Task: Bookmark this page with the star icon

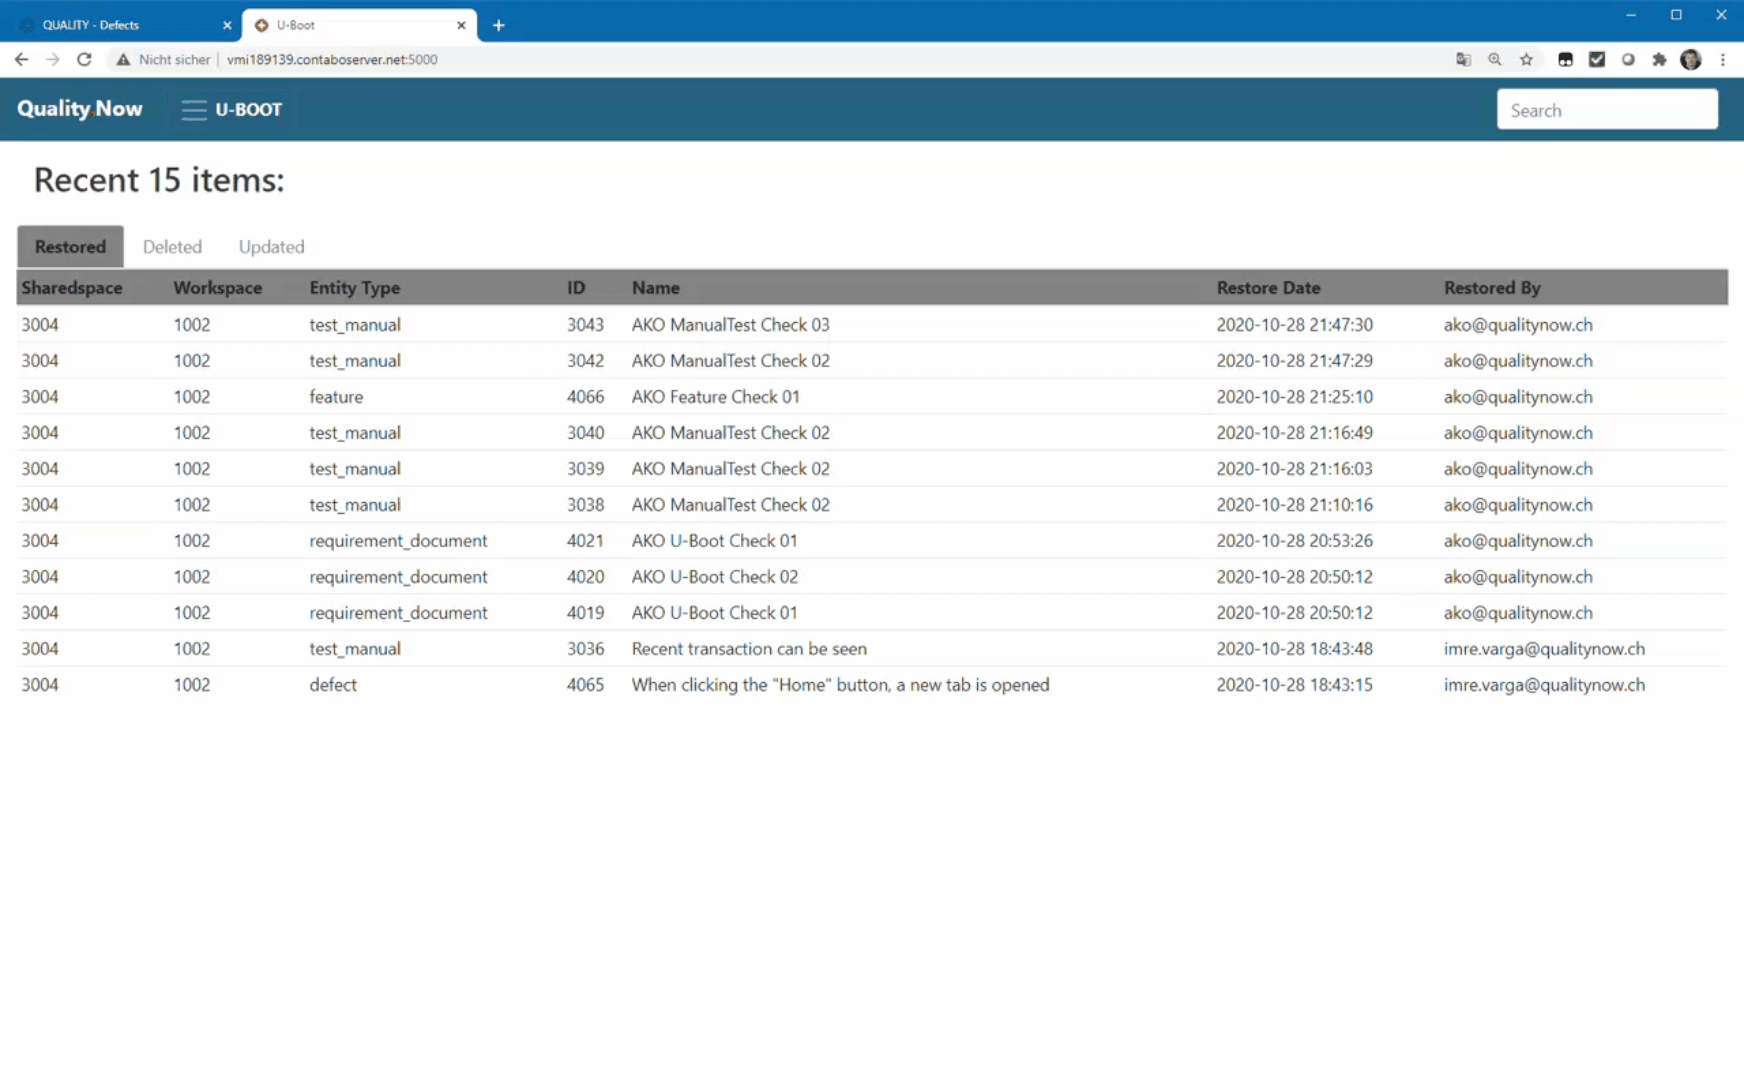Action: coord(1526,59)
